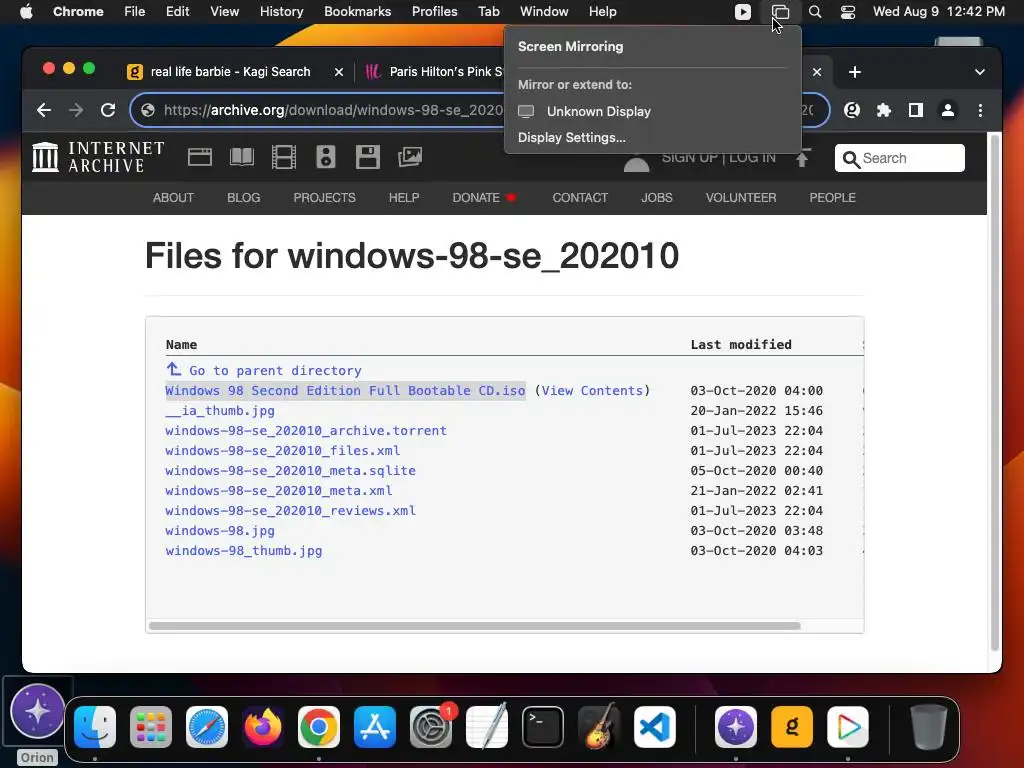
Task: Expand Chrome tab search chevron
Action: tap(980, 72)
